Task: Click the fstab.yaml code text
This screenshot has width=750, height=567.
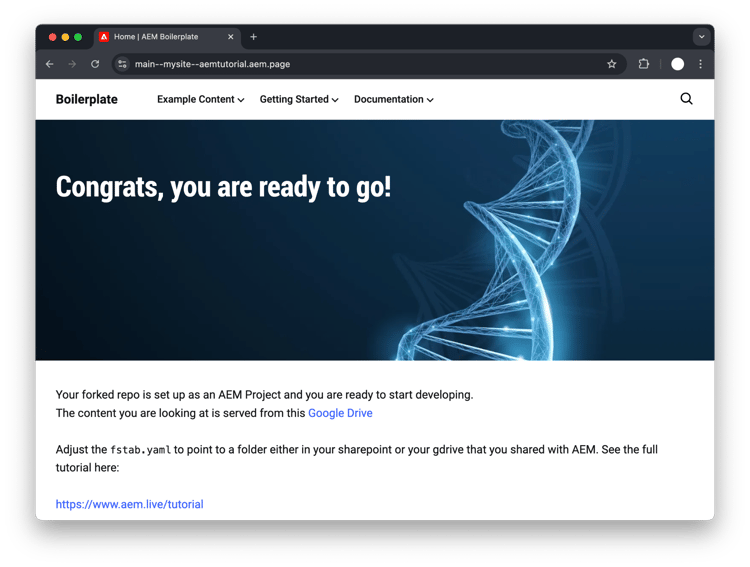Action: click(x=140, y=450)
